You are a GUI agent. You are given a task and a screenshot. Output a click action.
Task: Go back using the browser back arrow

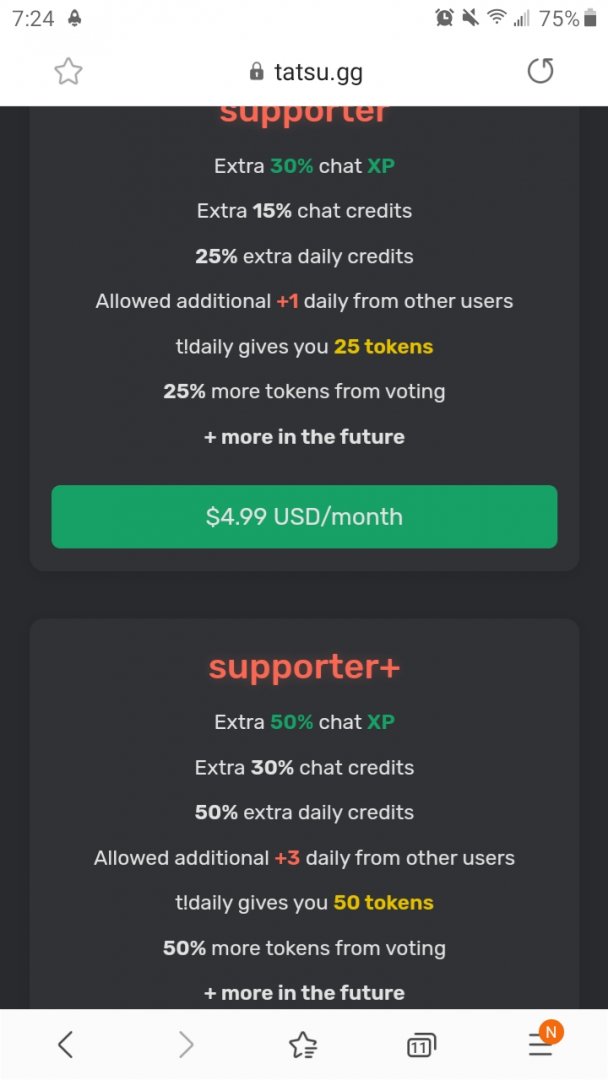tap(65, 1045)
